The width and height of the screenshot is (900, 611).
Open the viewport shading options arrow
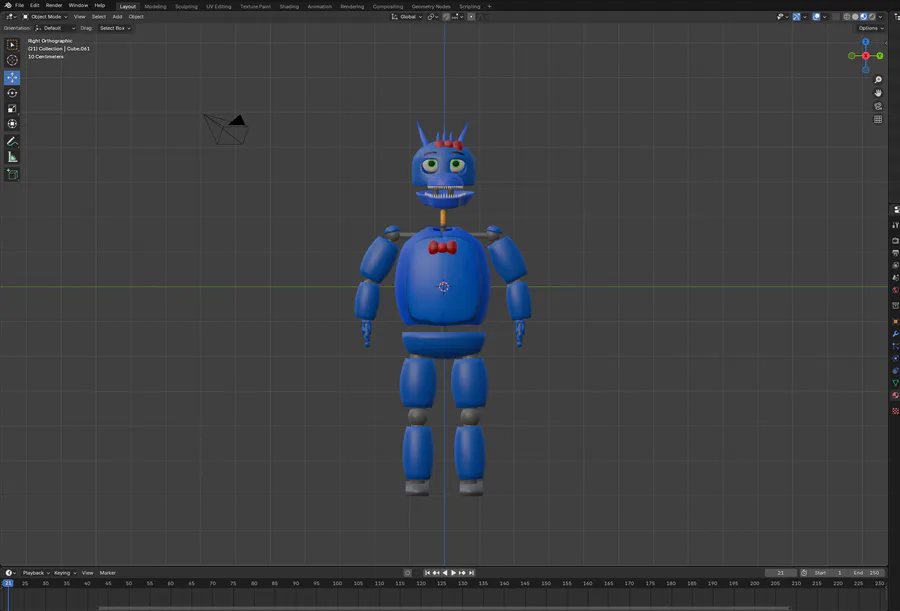pos(880,17)
